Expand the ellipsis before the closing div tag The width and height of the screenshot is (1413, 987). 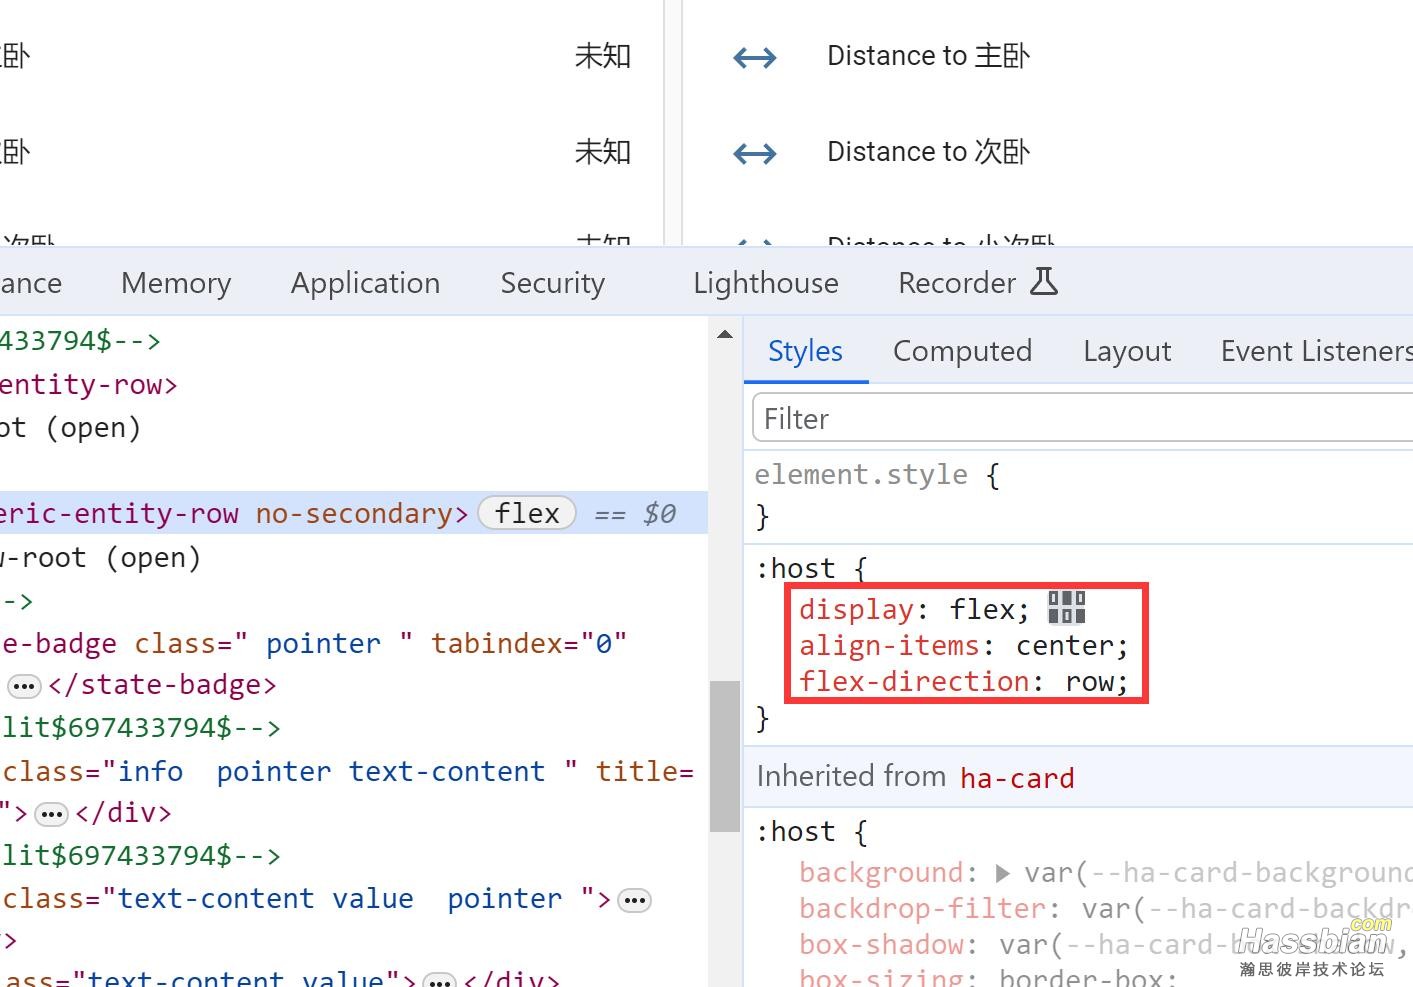[x=51, y=814]
